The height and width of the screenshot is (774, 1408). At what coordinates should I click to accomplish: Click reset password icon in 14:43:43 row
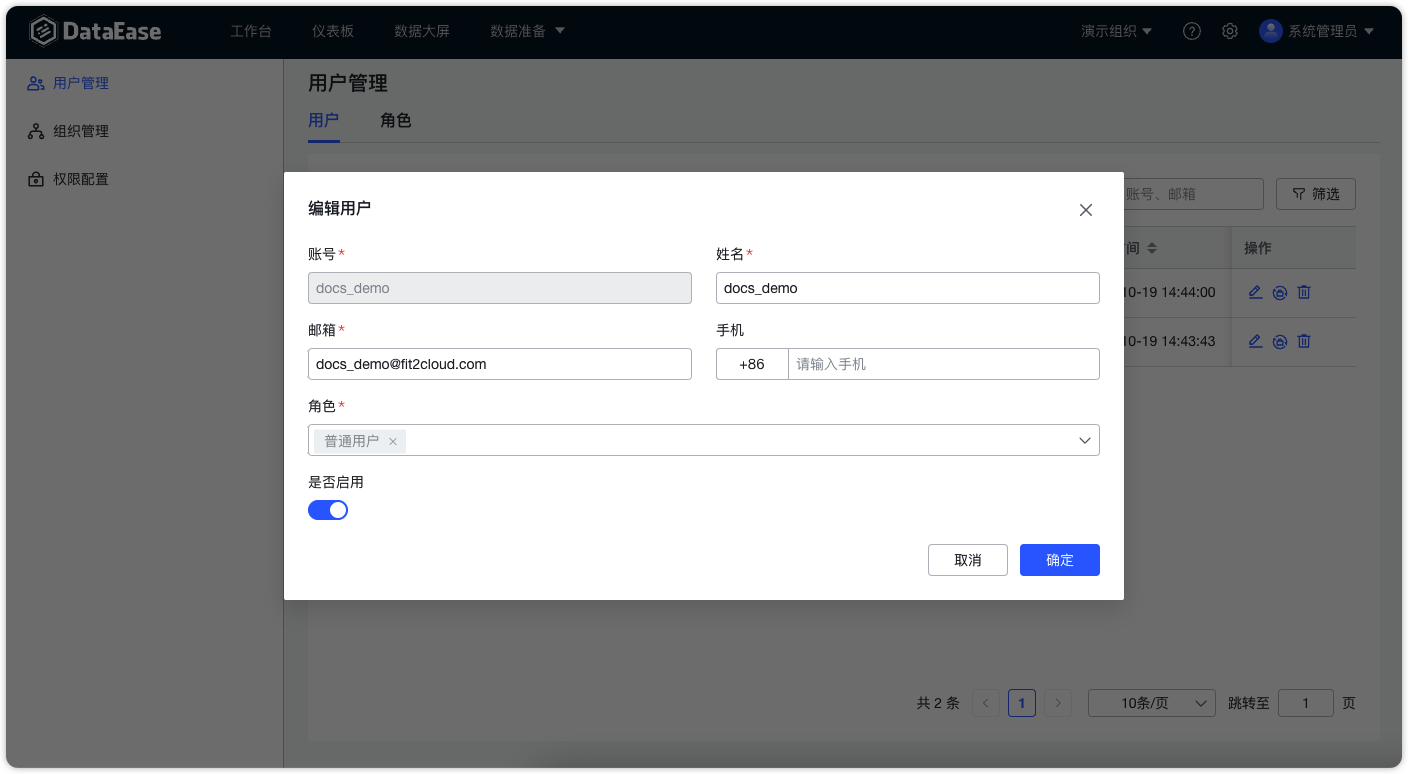pyautogui.click(x=1280, y=342)
